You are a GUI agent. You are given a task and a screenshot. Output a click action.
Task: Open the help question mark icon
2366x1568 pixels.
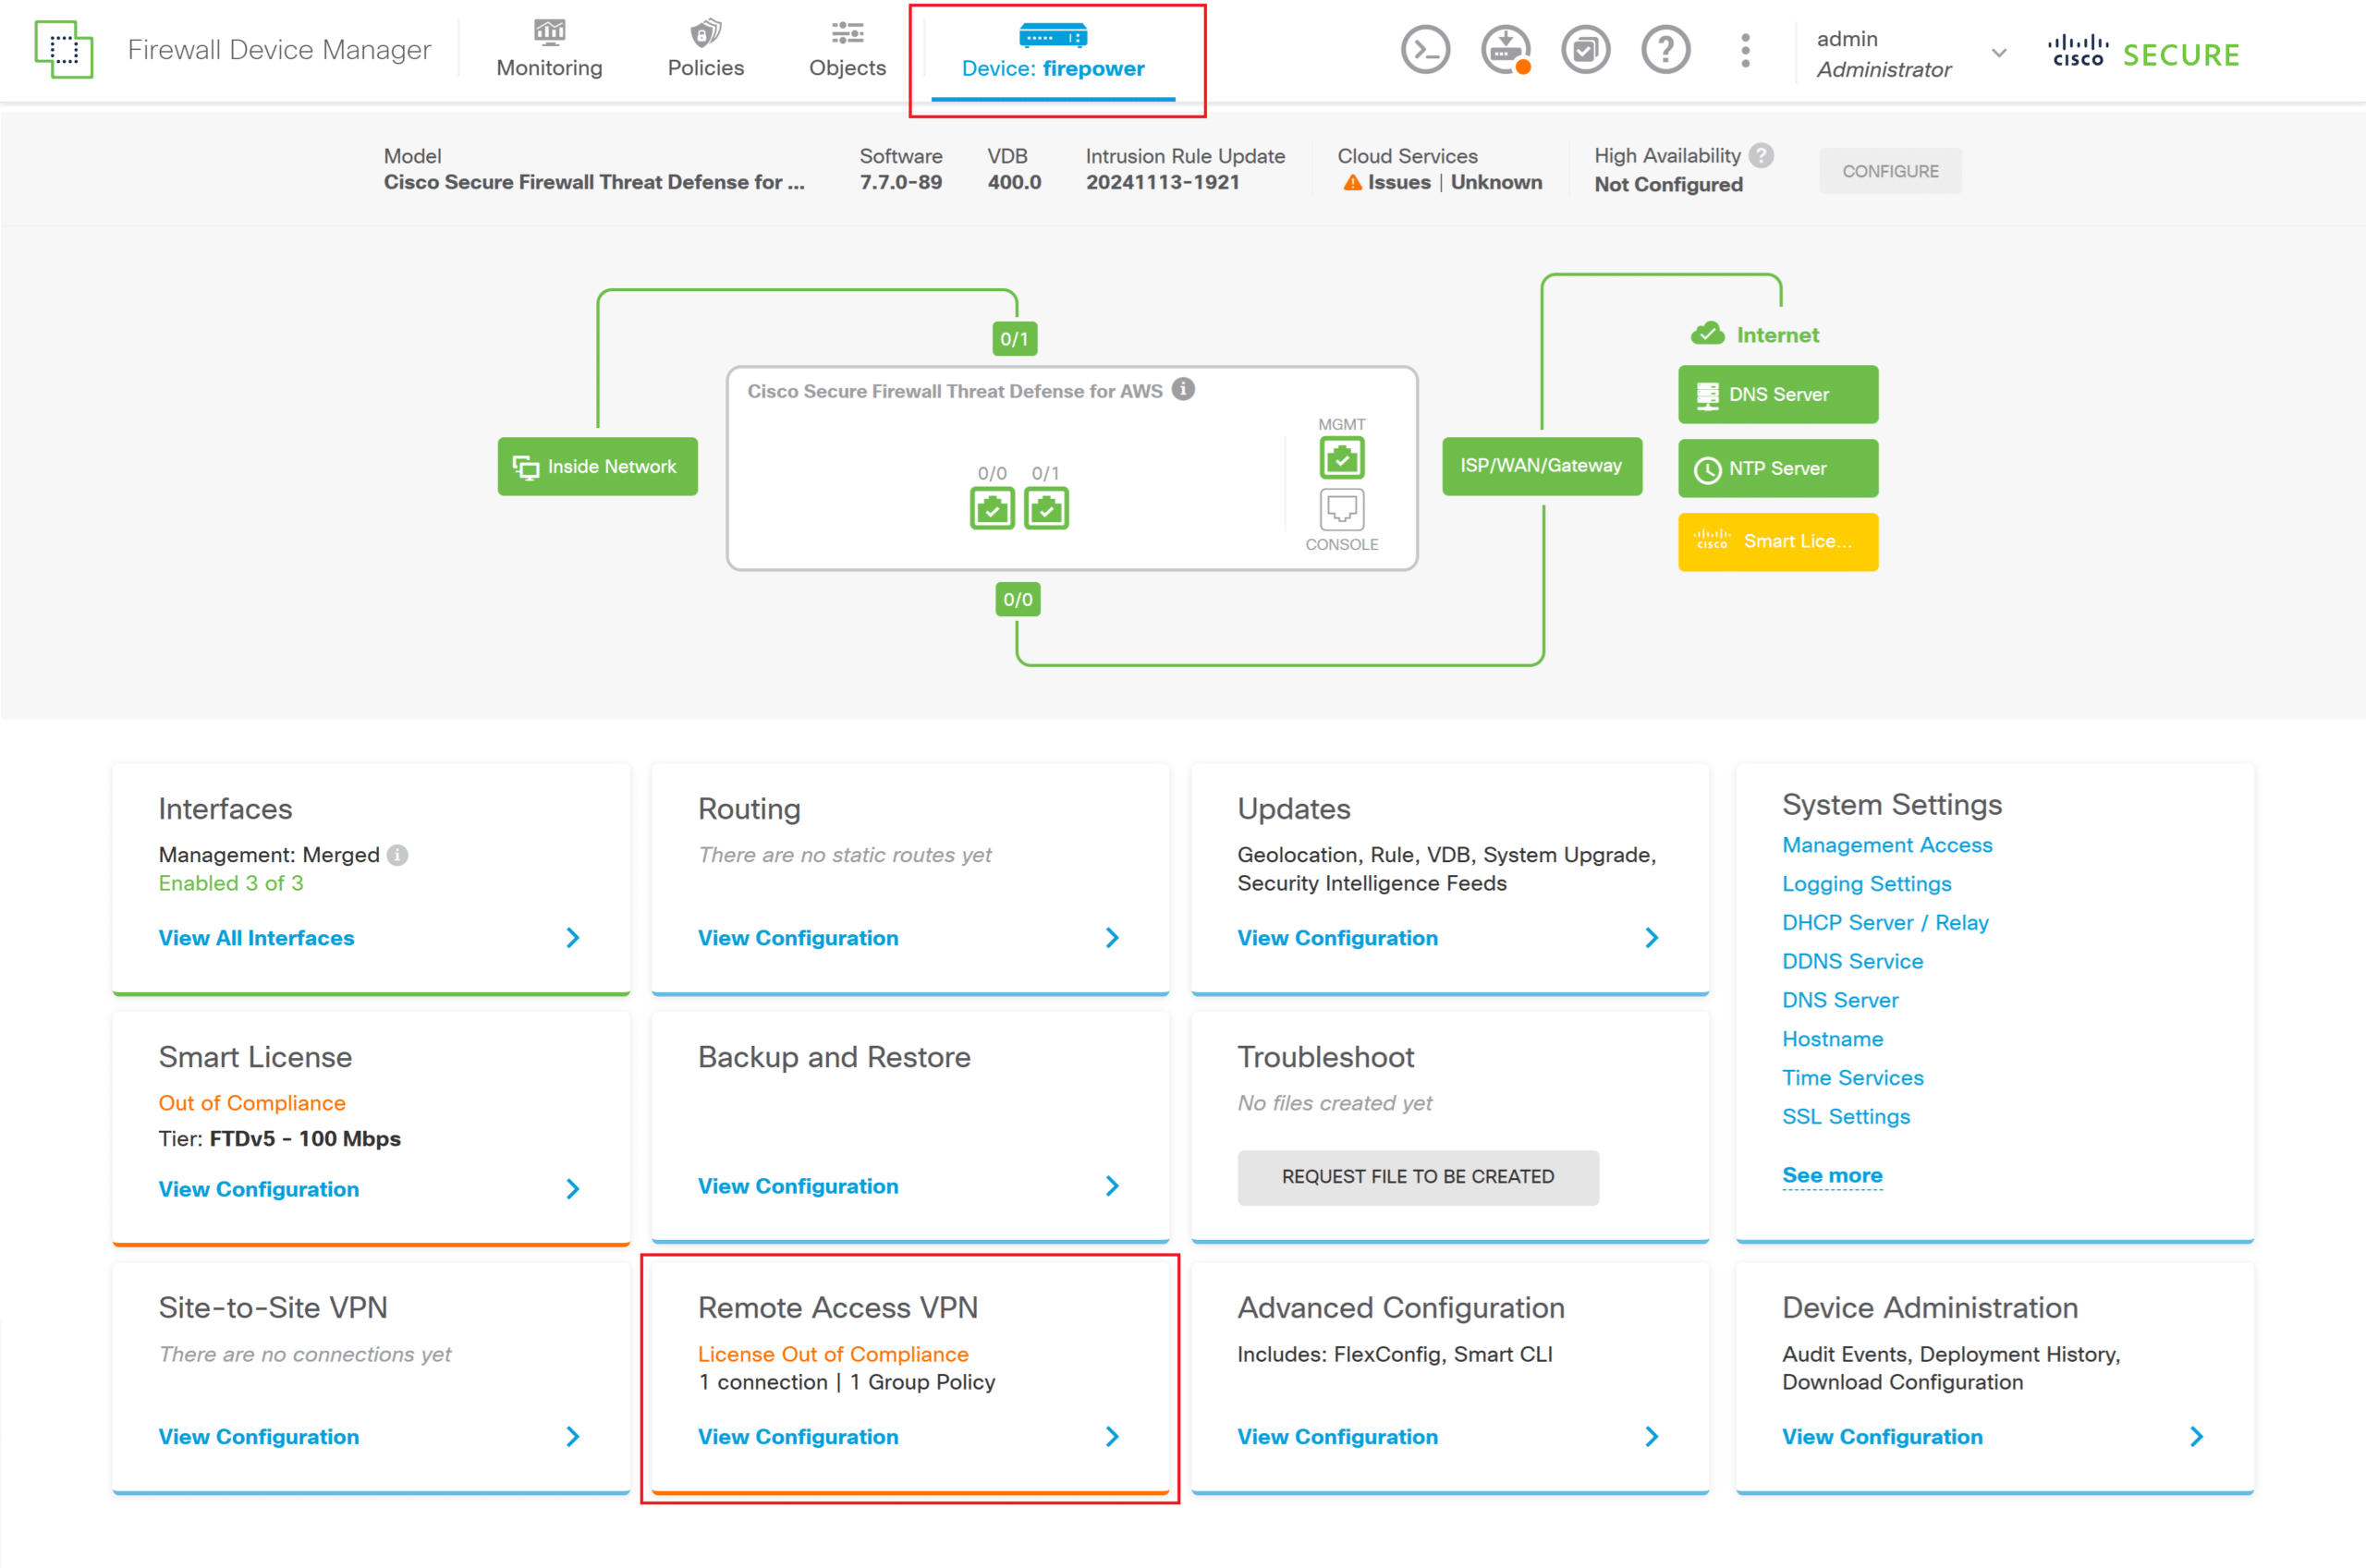(x=1665, y=50)
